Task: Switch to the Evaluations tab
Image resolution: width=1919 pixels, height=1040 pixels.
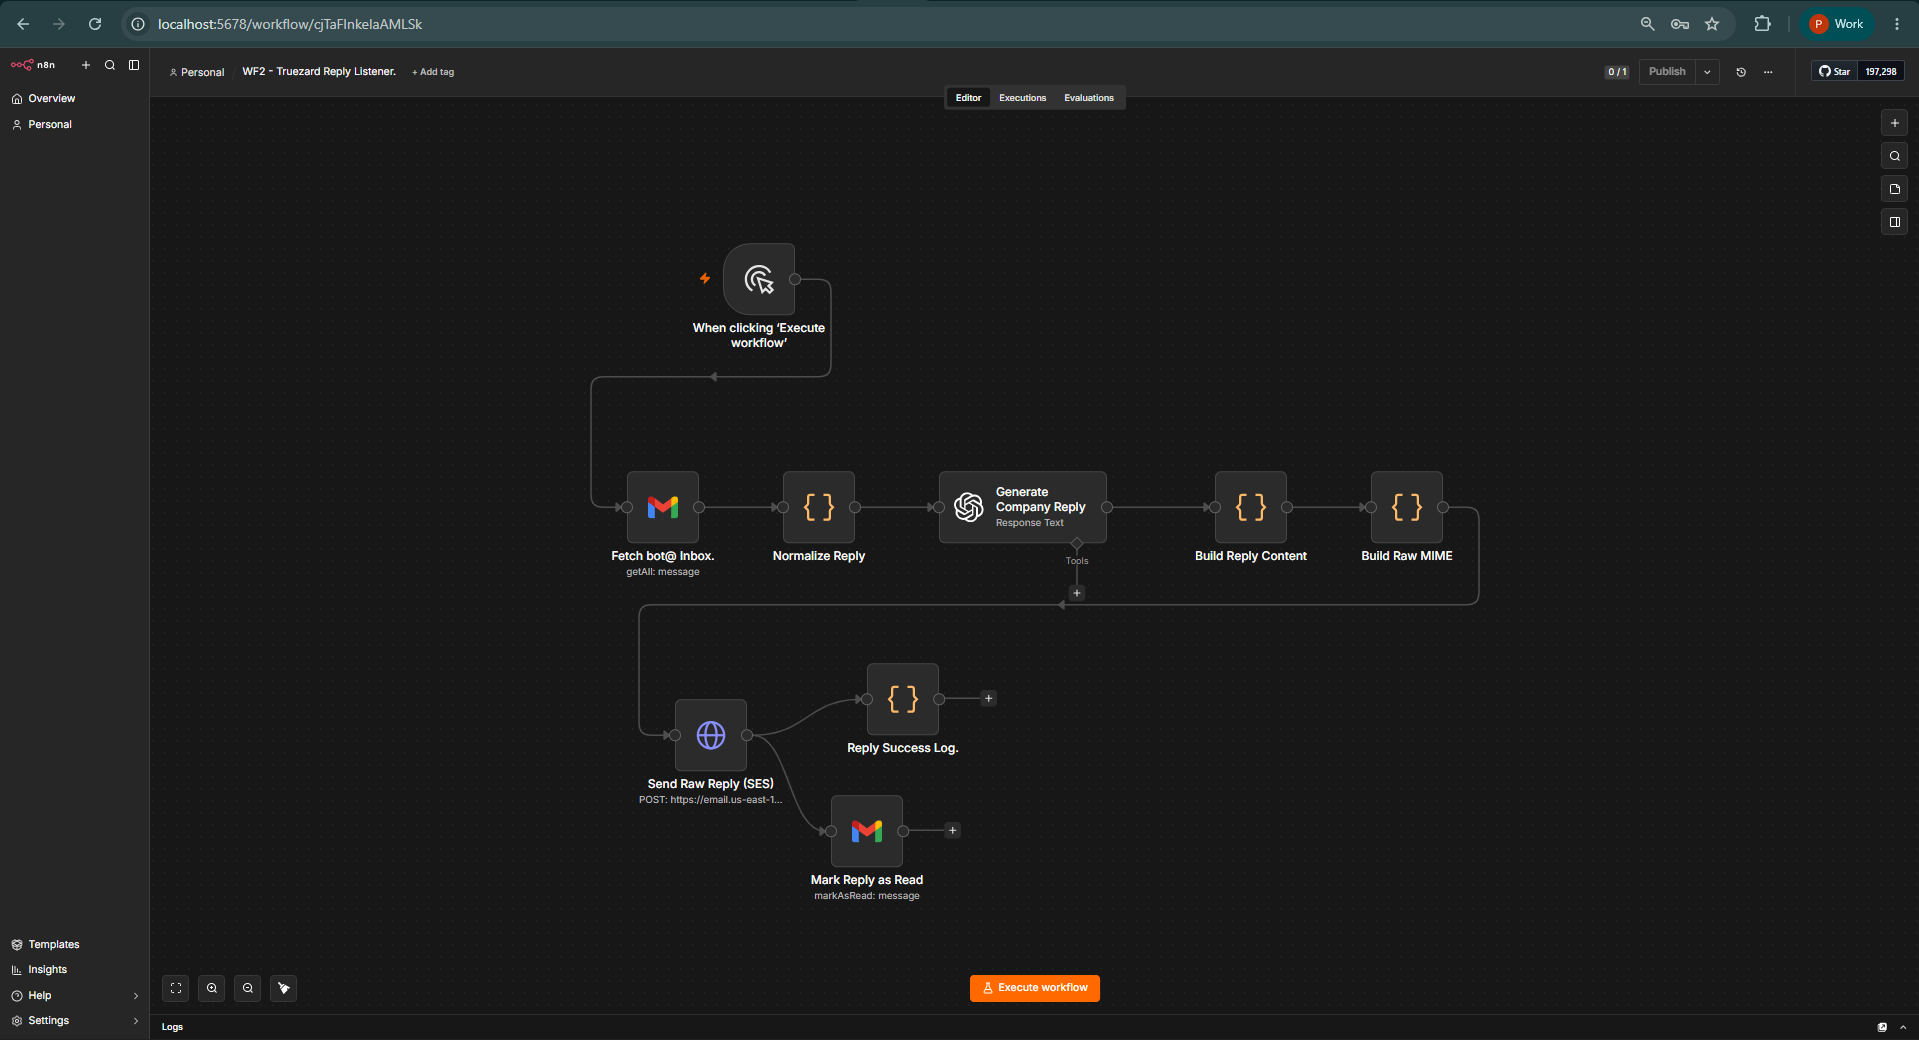Action: 1089,98
